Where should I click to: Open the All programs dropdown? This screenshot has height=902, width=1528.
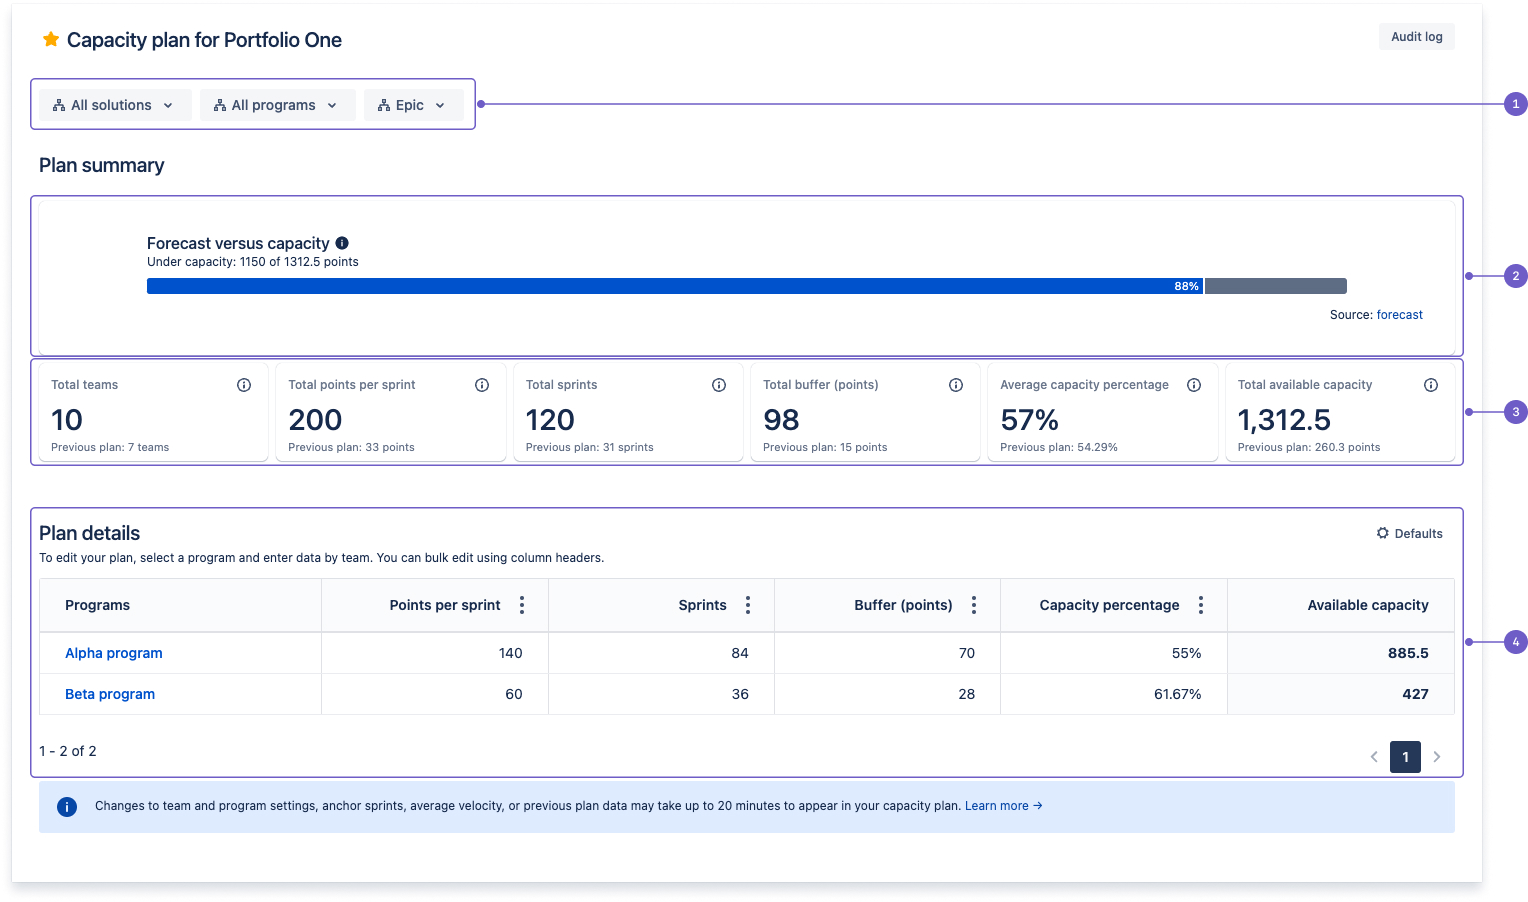(277, 104)
